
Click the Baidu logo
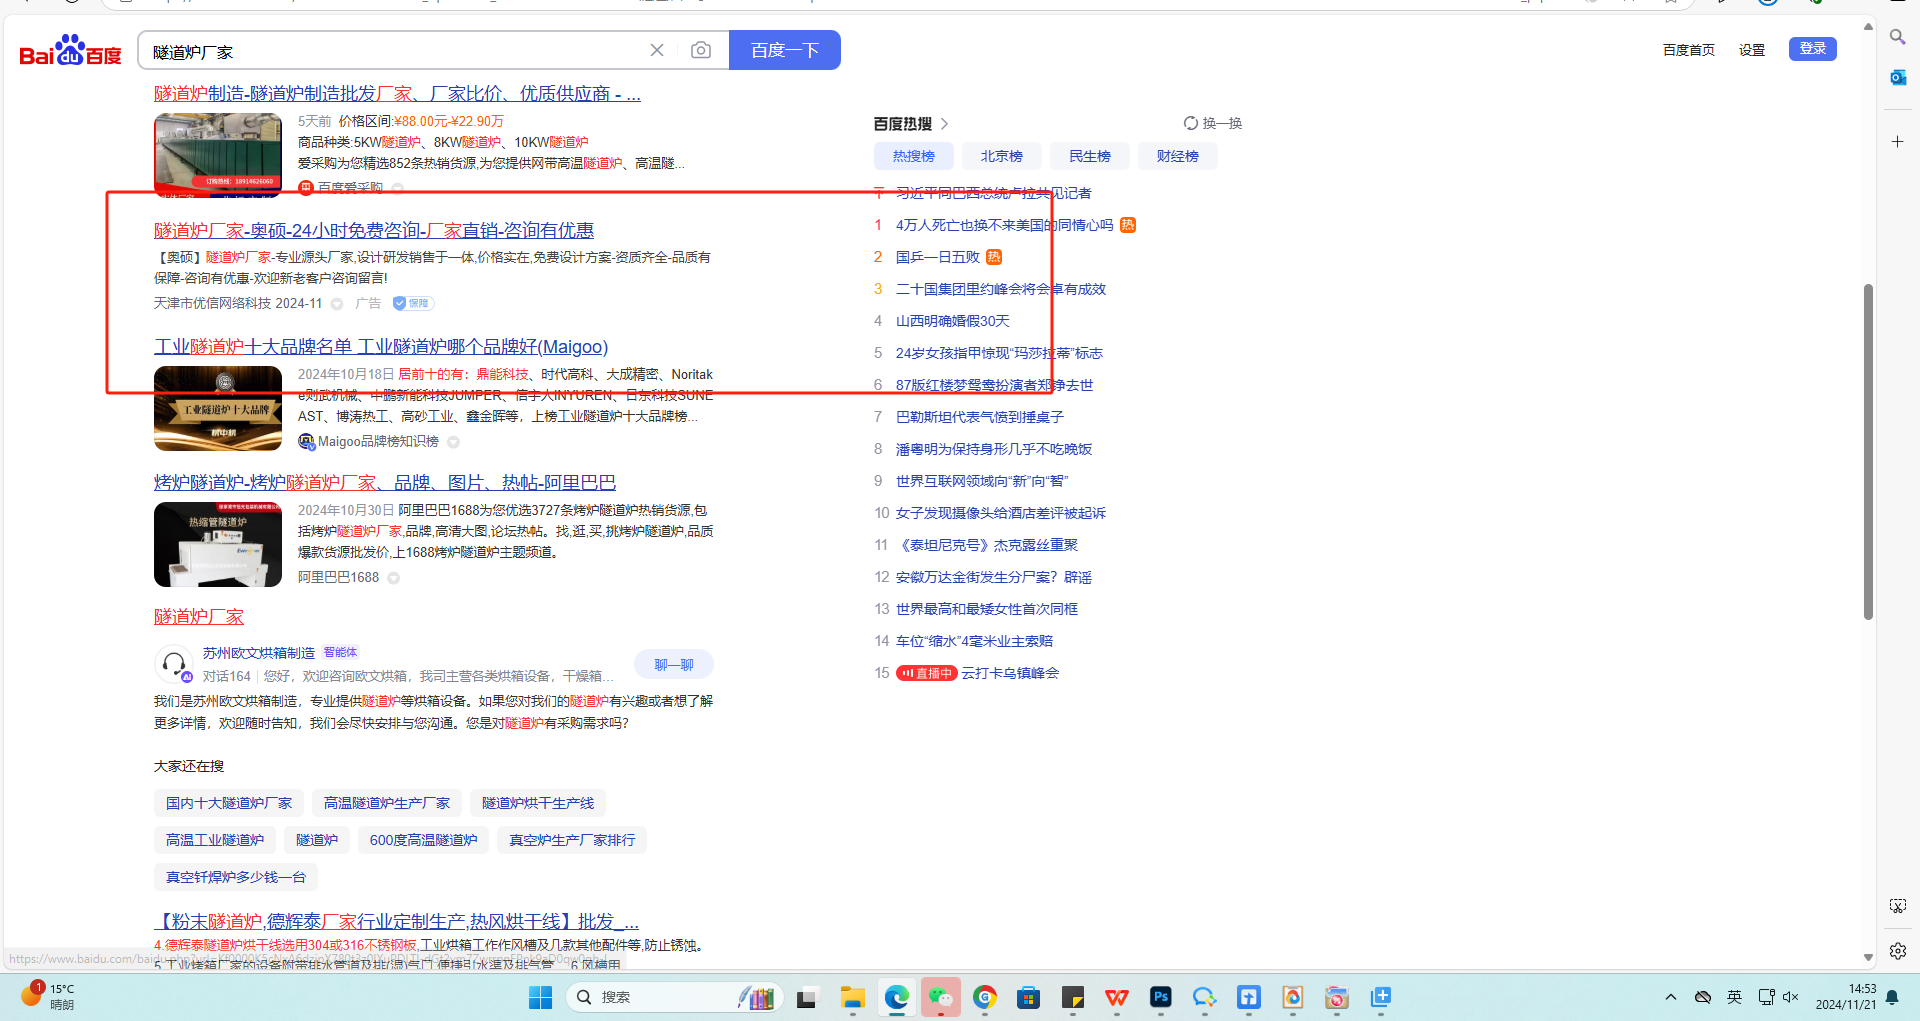(x=70, y=51)
